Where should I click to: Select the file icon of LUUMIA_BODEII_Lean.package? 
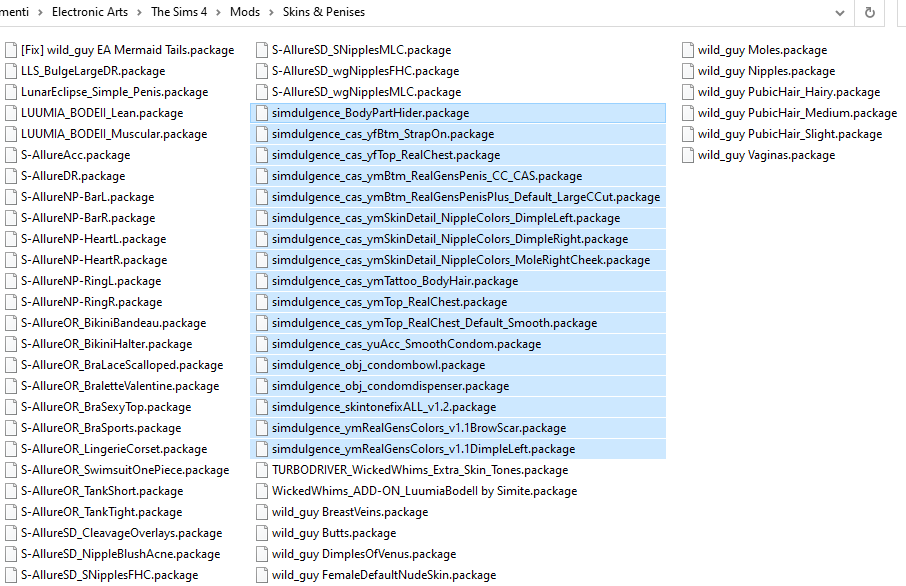coord(11,113)
